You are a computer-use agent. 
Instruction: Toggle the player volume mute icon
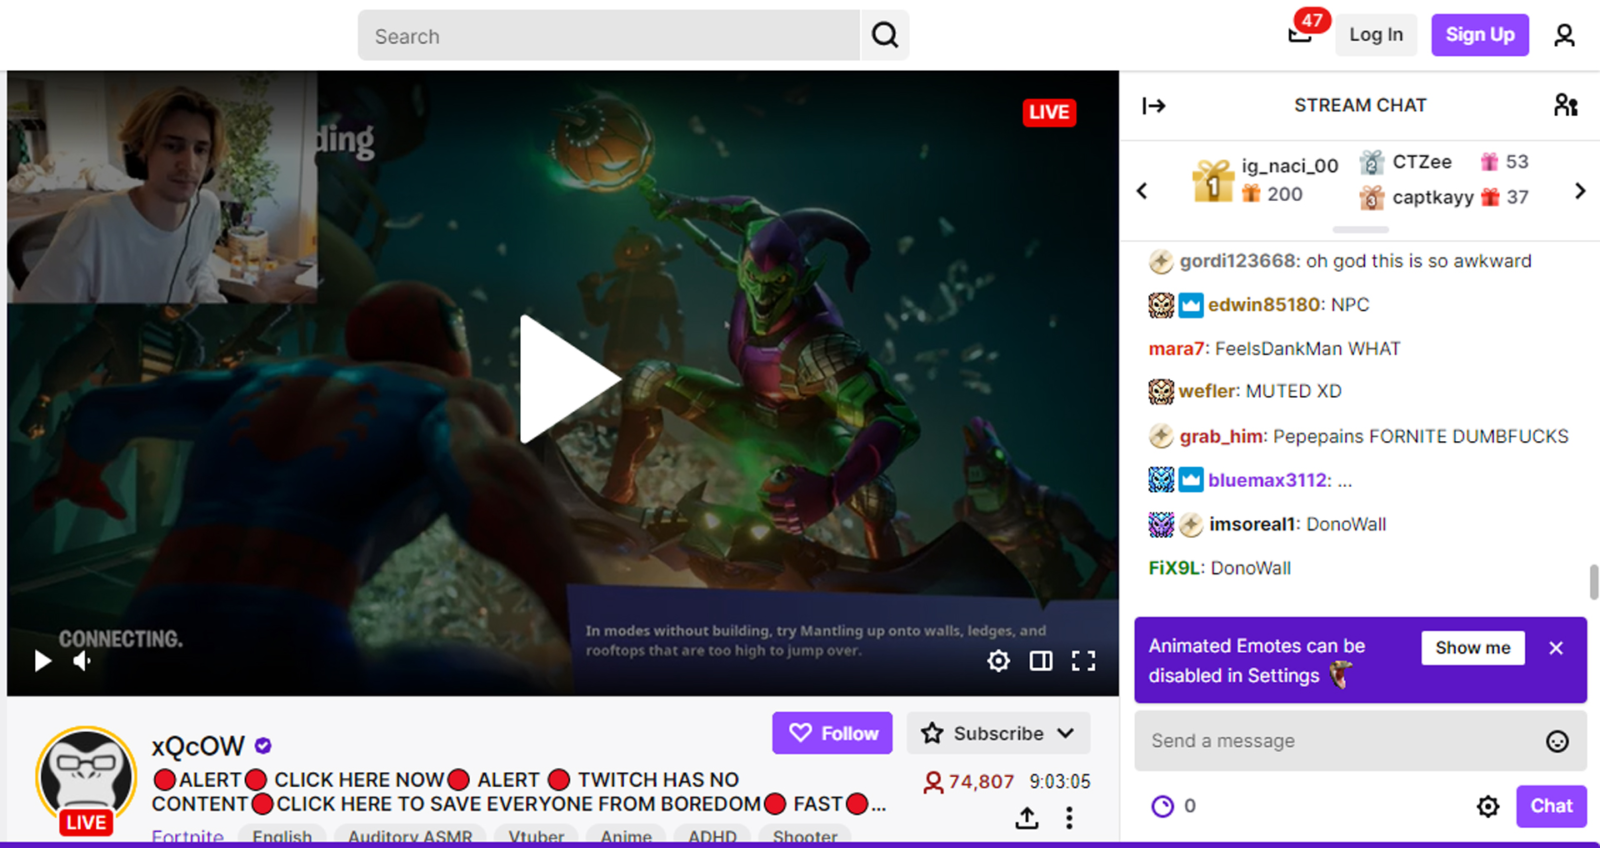pos(82,661)
